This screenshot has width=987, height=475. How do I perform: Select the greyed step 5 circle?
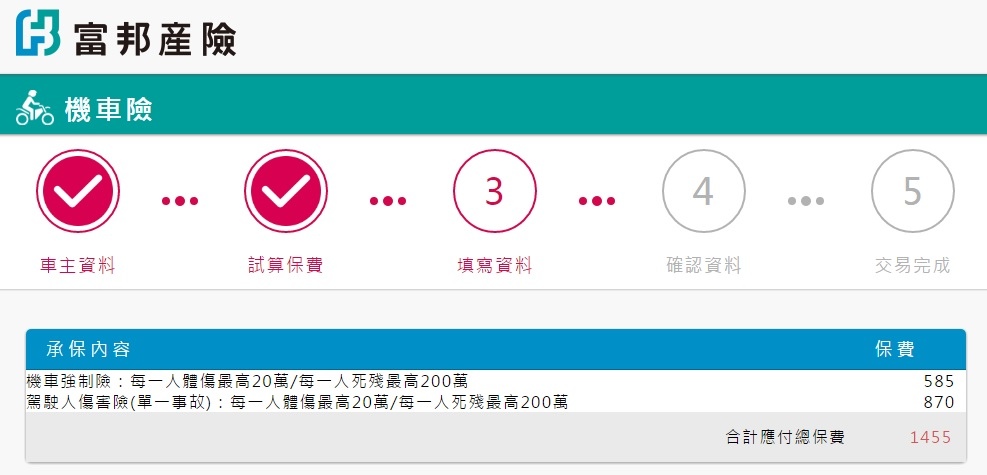pos(913,191)
